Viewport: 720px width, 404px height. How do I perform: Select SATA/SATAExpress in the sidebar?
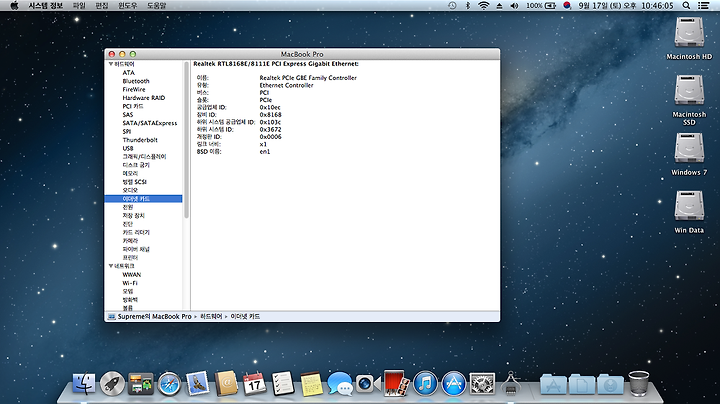(x=150, y=123)
